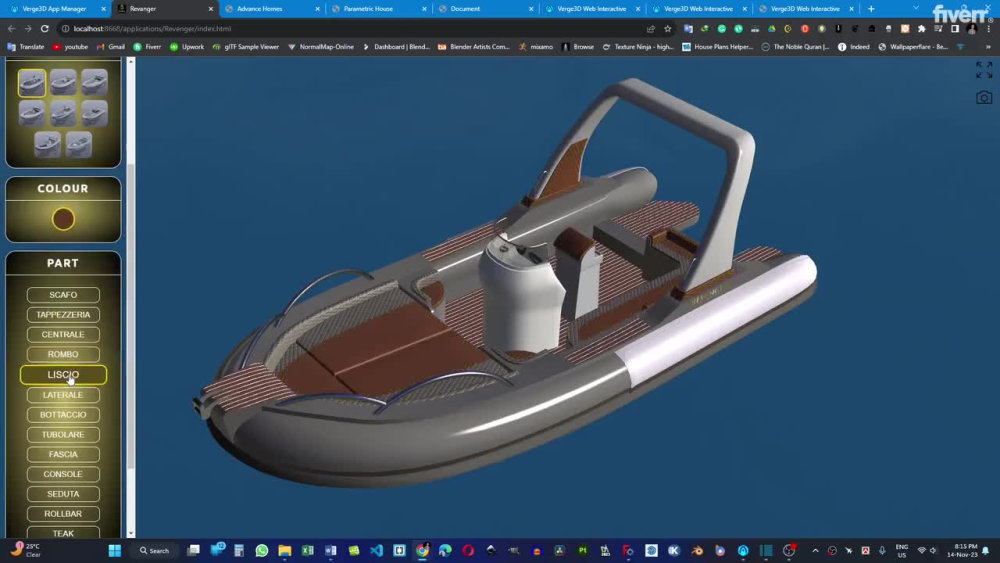This screenshot has width=1000, height=563.
Task: Go back with the browser back arrow
Action: click(x=11, y=29)
